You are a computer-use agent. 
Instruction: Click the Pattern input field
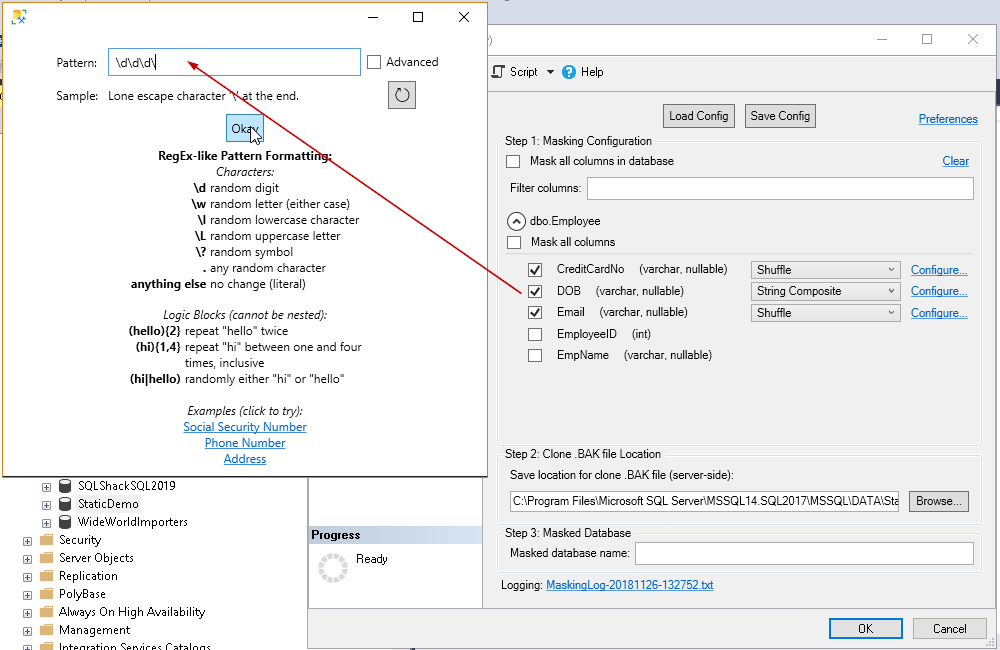pos(234,63)
